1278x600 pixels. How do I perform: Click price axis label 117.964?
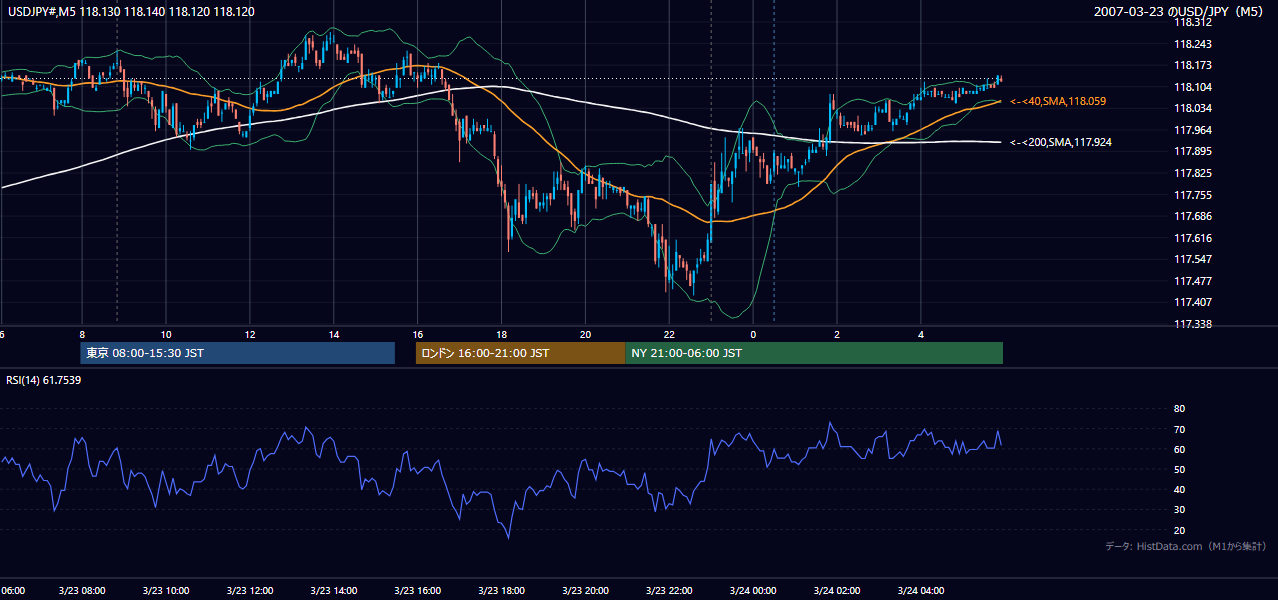point(1192,130)
